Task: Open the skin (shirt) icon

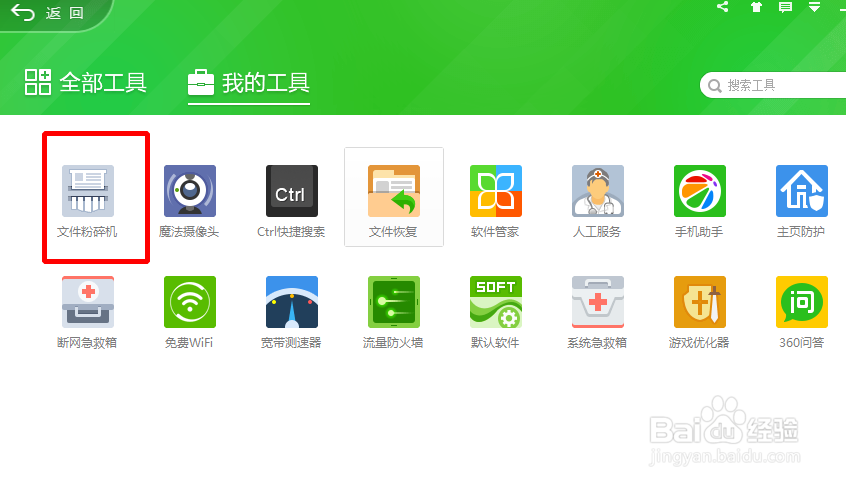Action: click(756, 6)
